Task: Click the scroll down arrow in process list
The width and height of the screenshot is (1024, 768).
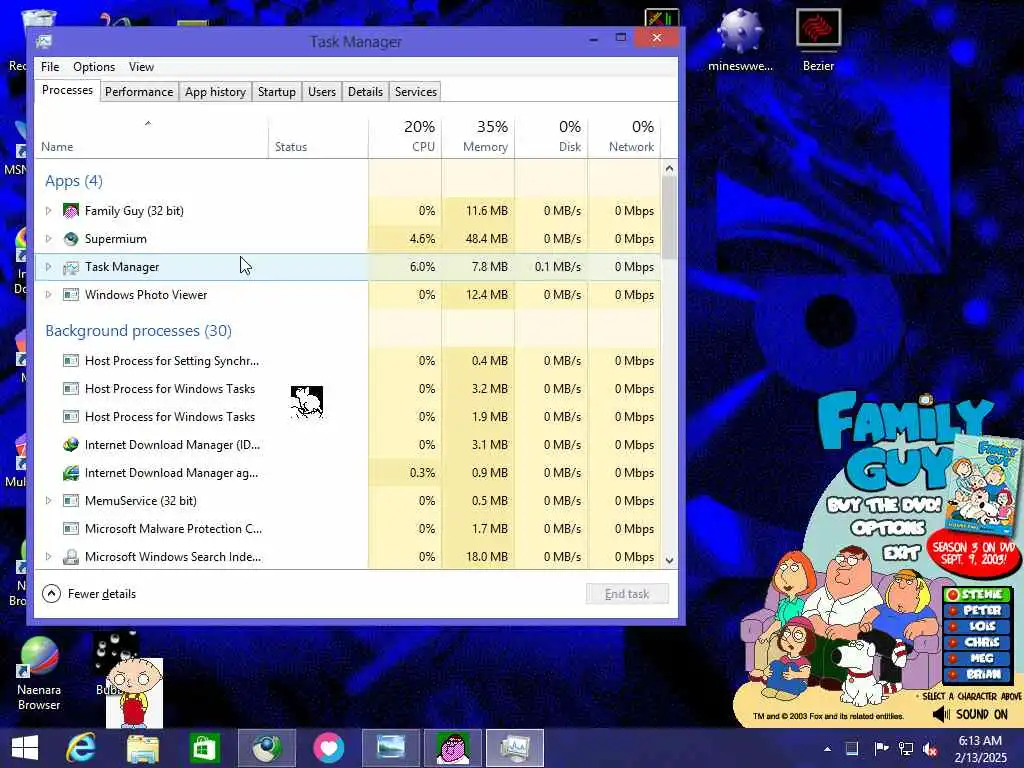Action: [x=669, y=560]
